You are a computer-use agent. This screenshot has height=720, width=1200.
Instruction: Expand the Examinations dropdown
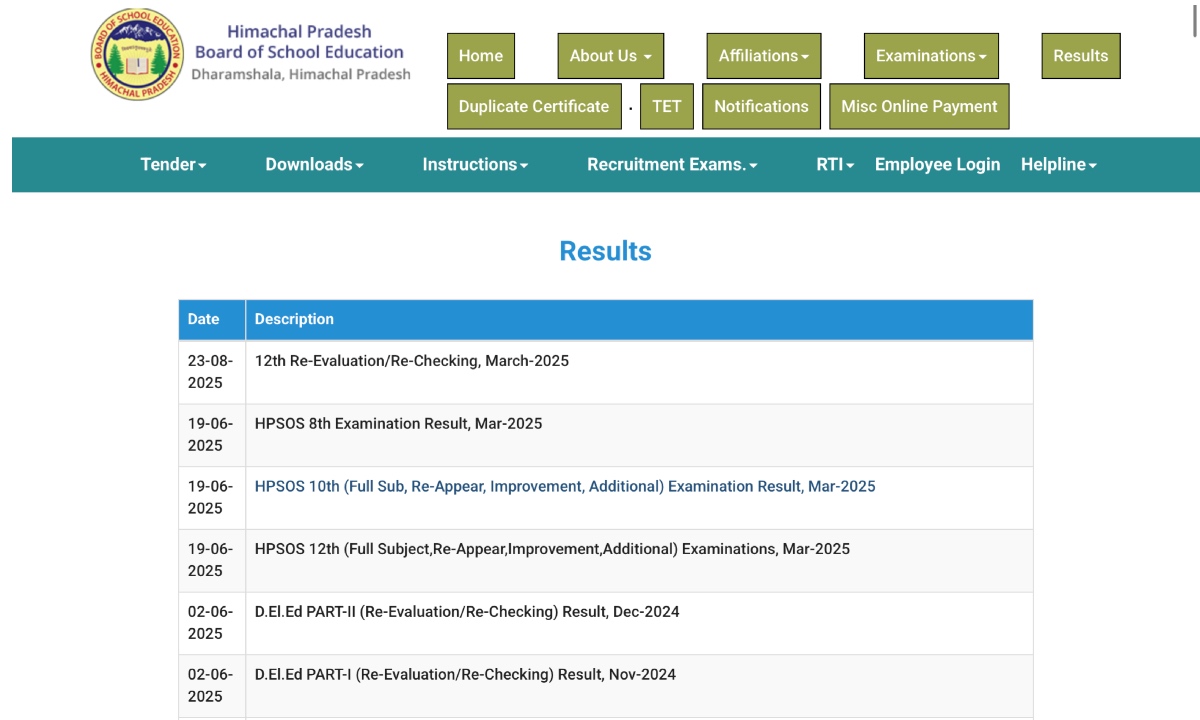click(931, 56)
